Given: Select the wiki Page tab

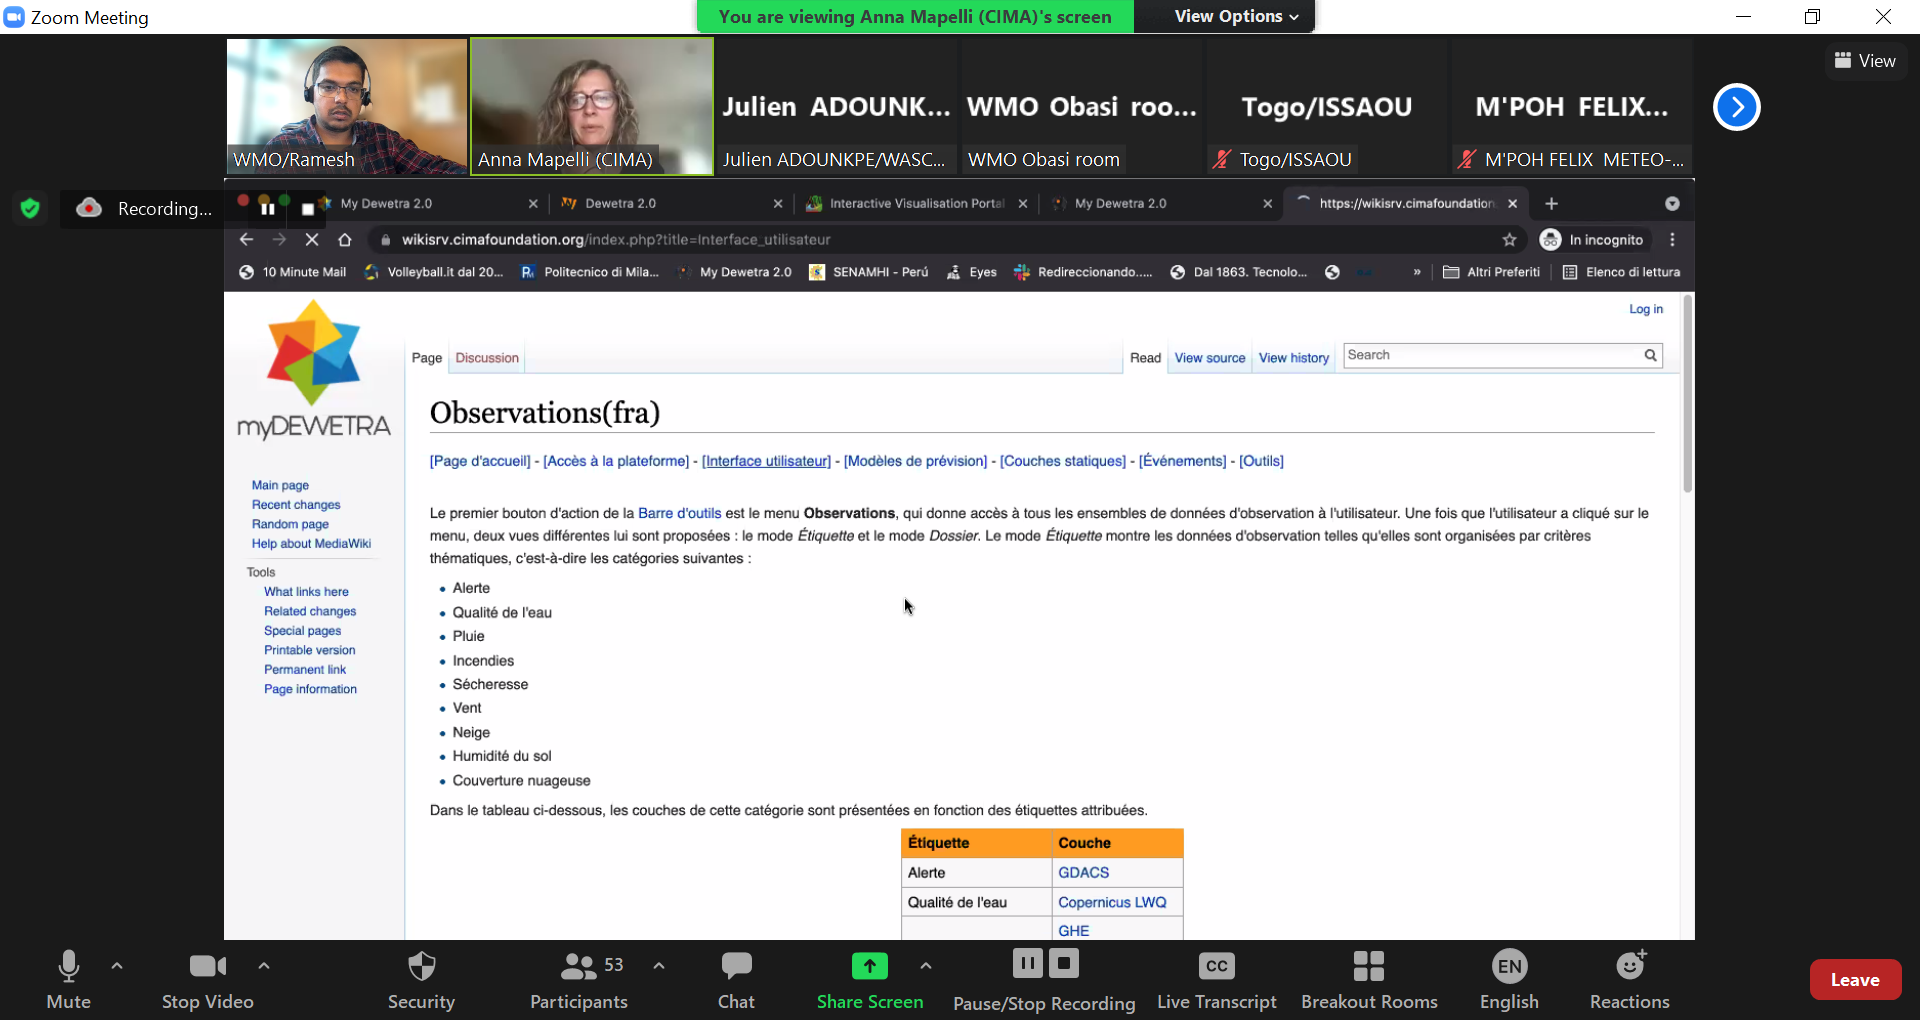Looking at the screenshot, I should coord(427,358).
